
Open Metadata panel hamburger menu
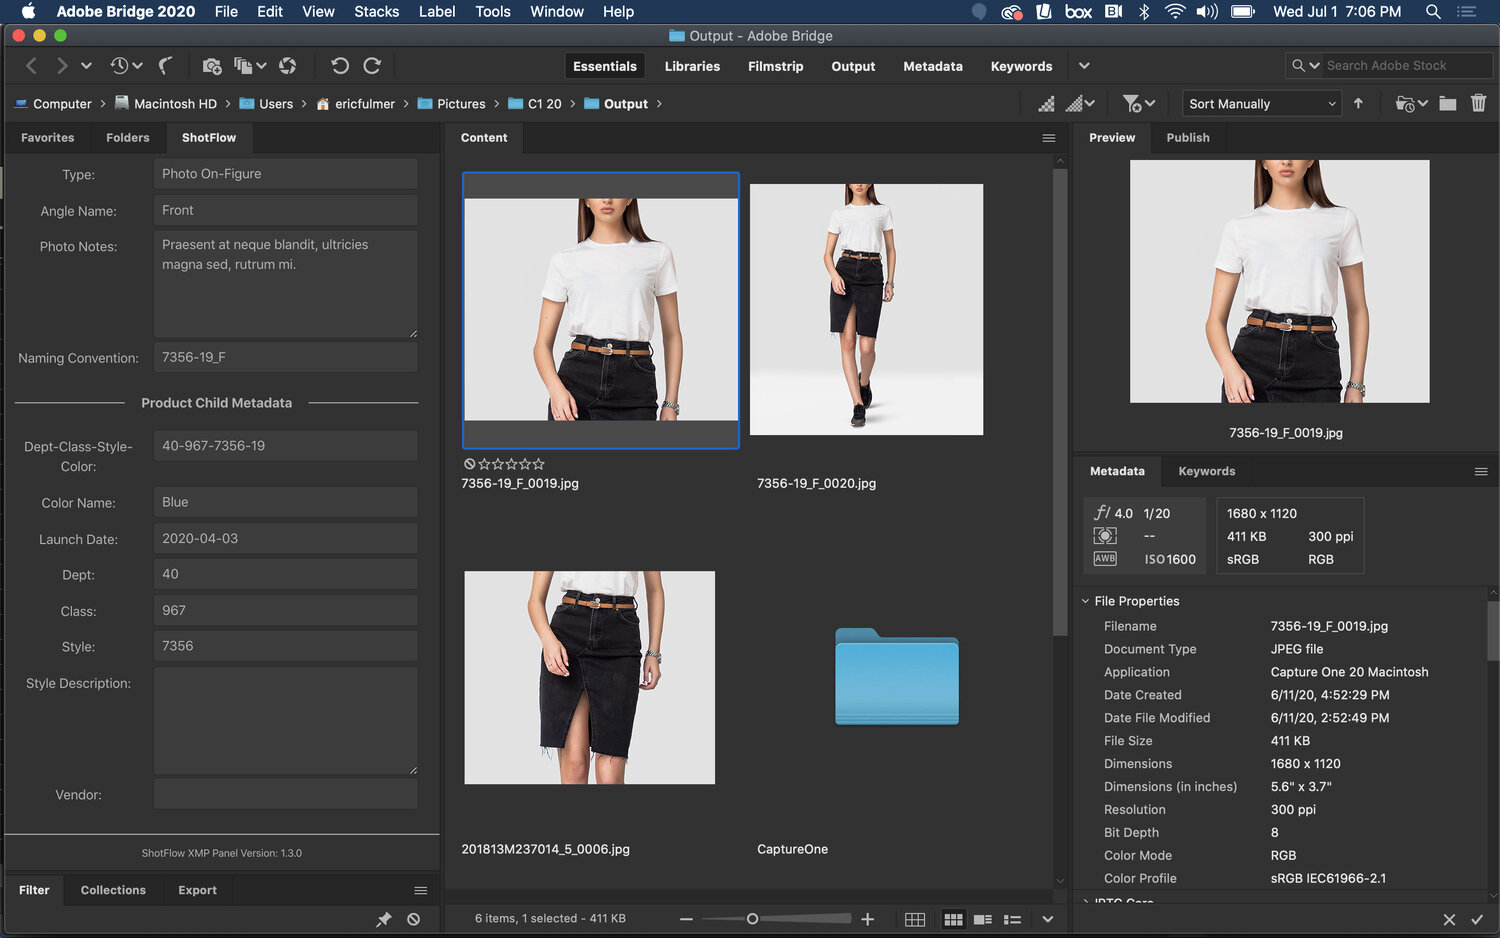click(1481, 471)
